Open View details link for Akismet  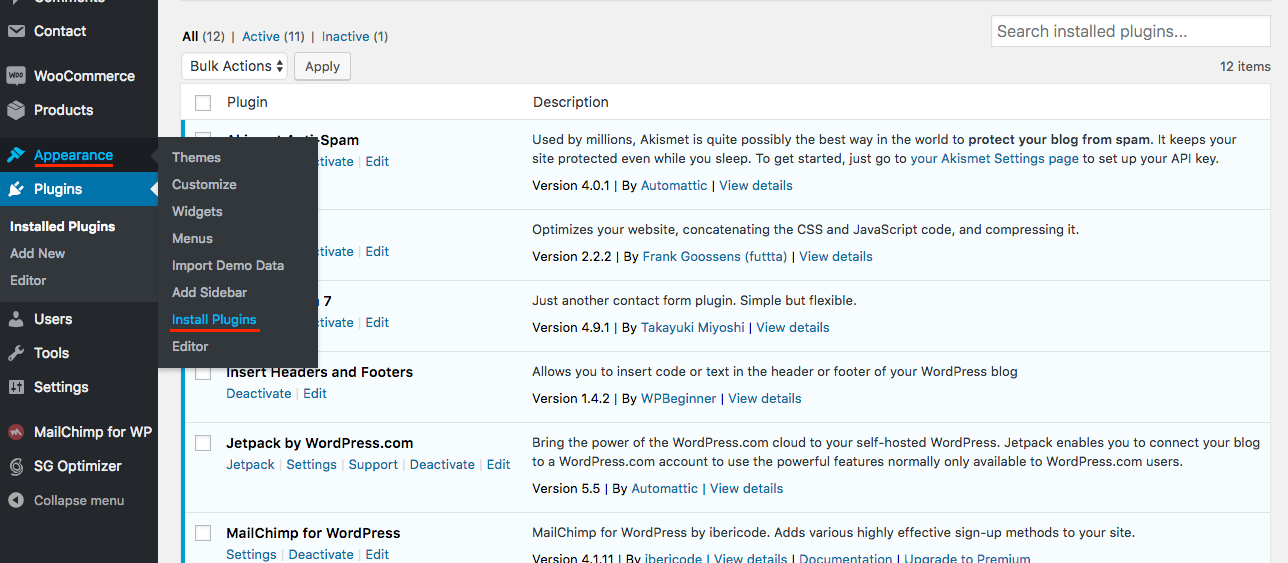click(x=756, y=185)
